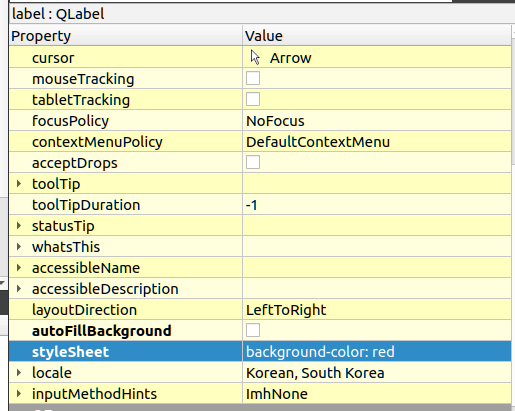Edit the toolTipDuration value -1

(251, 205)
